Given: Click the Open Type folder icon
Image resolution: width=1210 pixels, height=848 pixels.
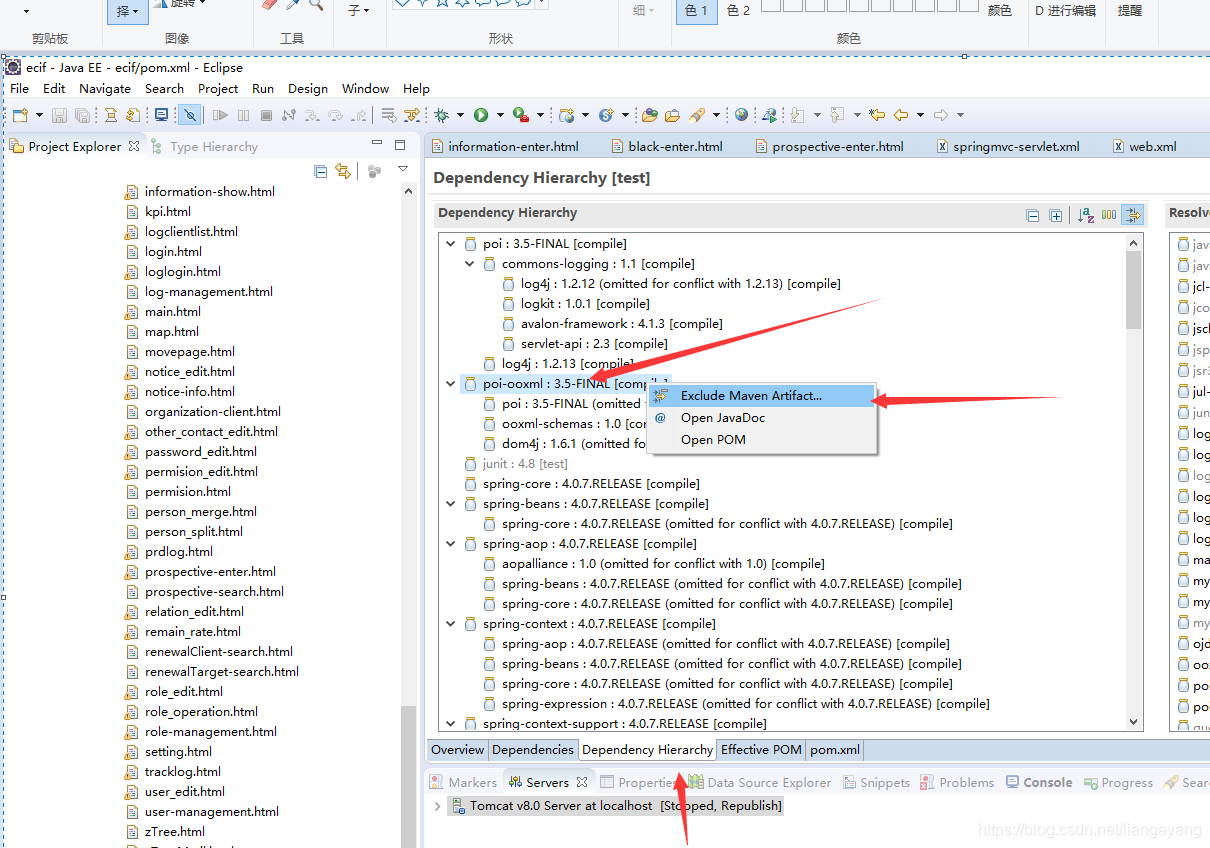Looking at the screenshot, I should coord(650,115).
